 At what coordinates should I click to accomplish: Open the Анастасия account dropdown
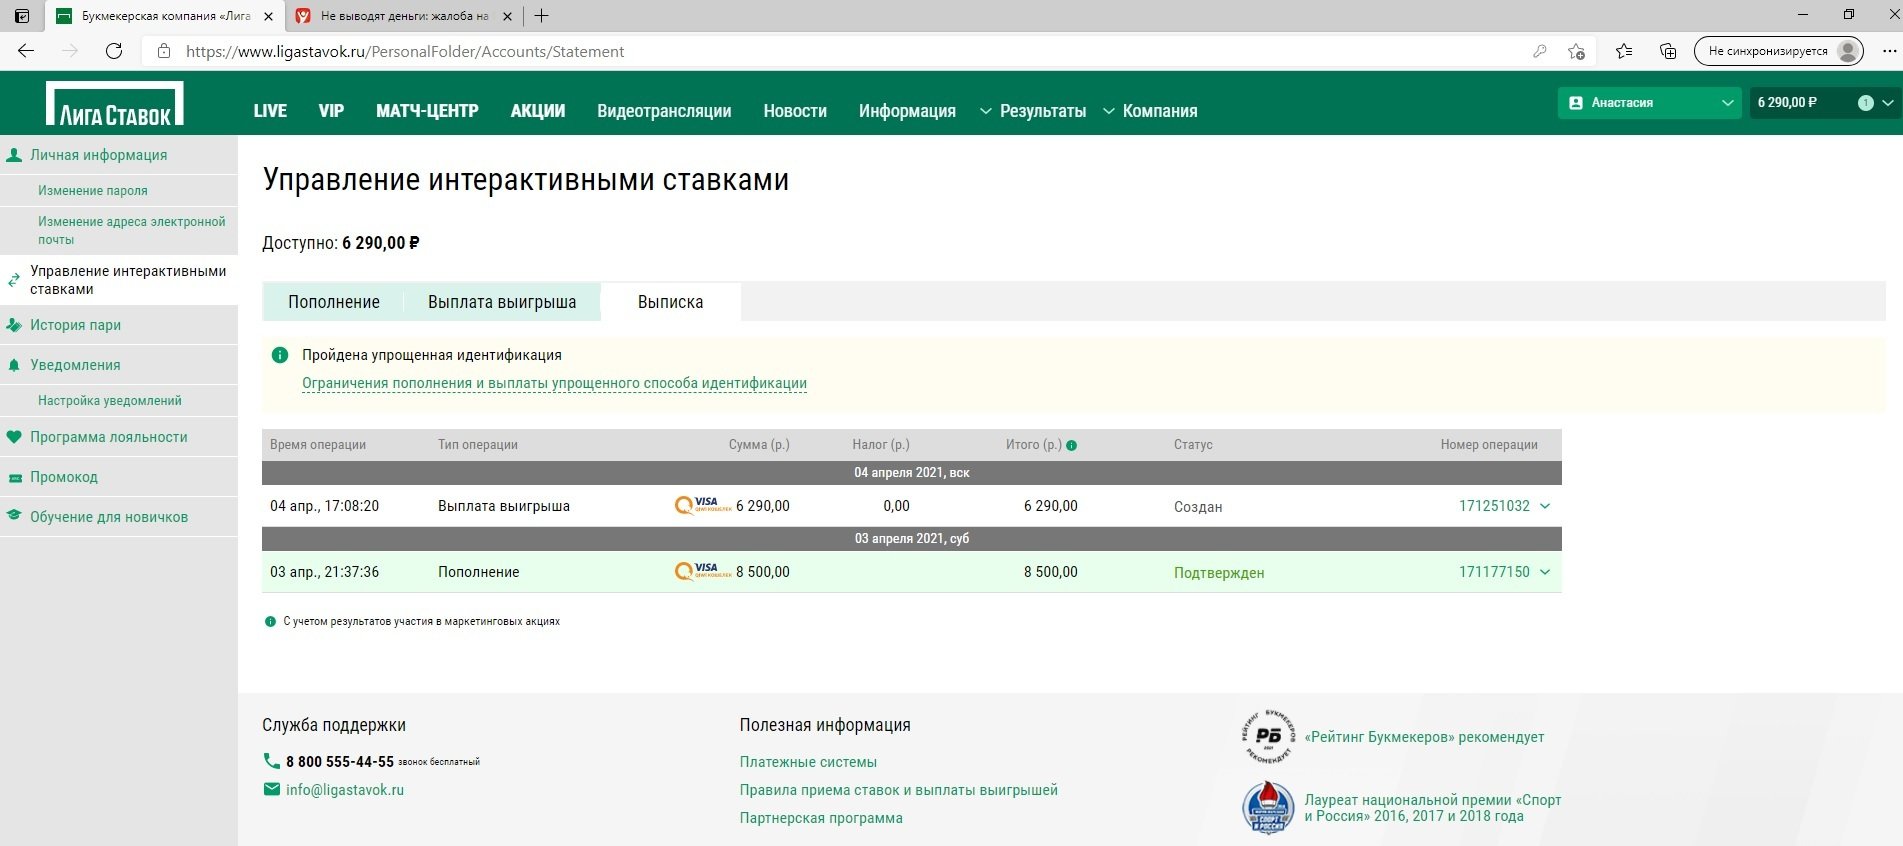coord(1650,103)
